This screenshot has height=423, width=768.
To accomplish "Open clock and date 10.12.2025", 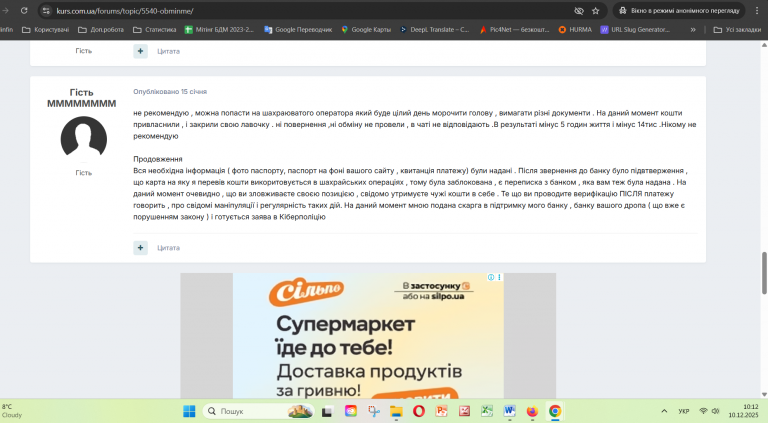I will pyautogui.click(x=743, y=411).
